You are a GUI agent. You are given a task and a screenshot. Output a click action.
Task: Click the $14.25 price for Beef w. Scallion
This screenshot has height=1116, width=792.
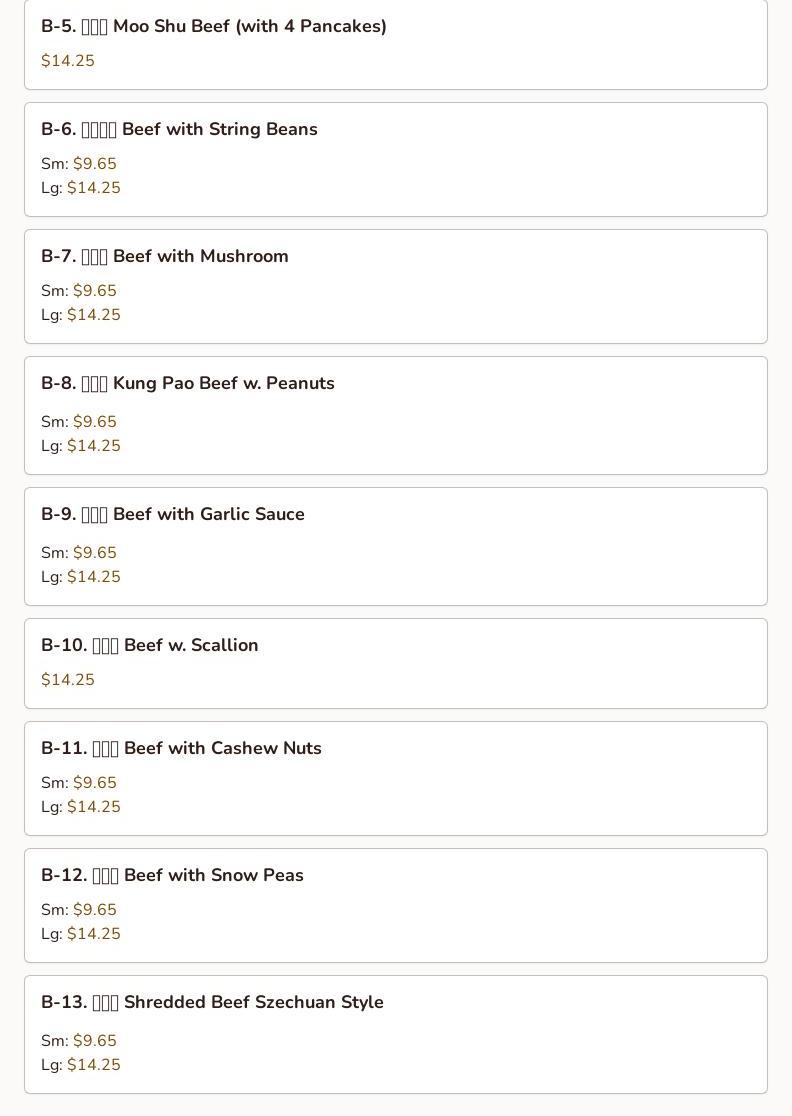coord(68,680)
